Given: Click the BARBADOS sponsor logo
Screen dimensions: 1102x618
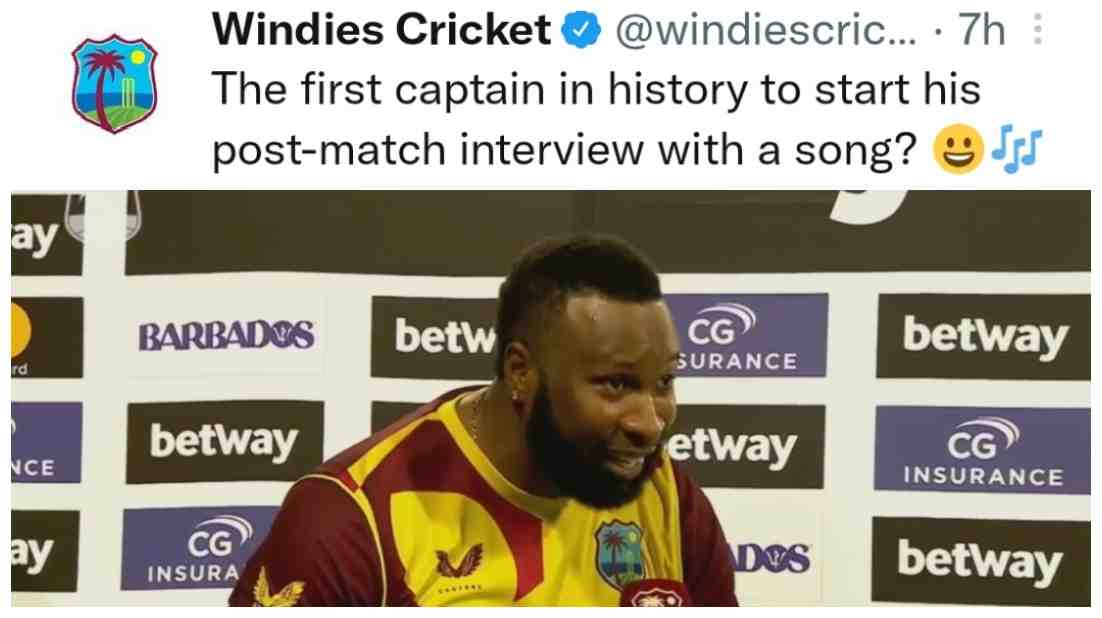Looking at the screenshot, I should [x=226, y=336].
